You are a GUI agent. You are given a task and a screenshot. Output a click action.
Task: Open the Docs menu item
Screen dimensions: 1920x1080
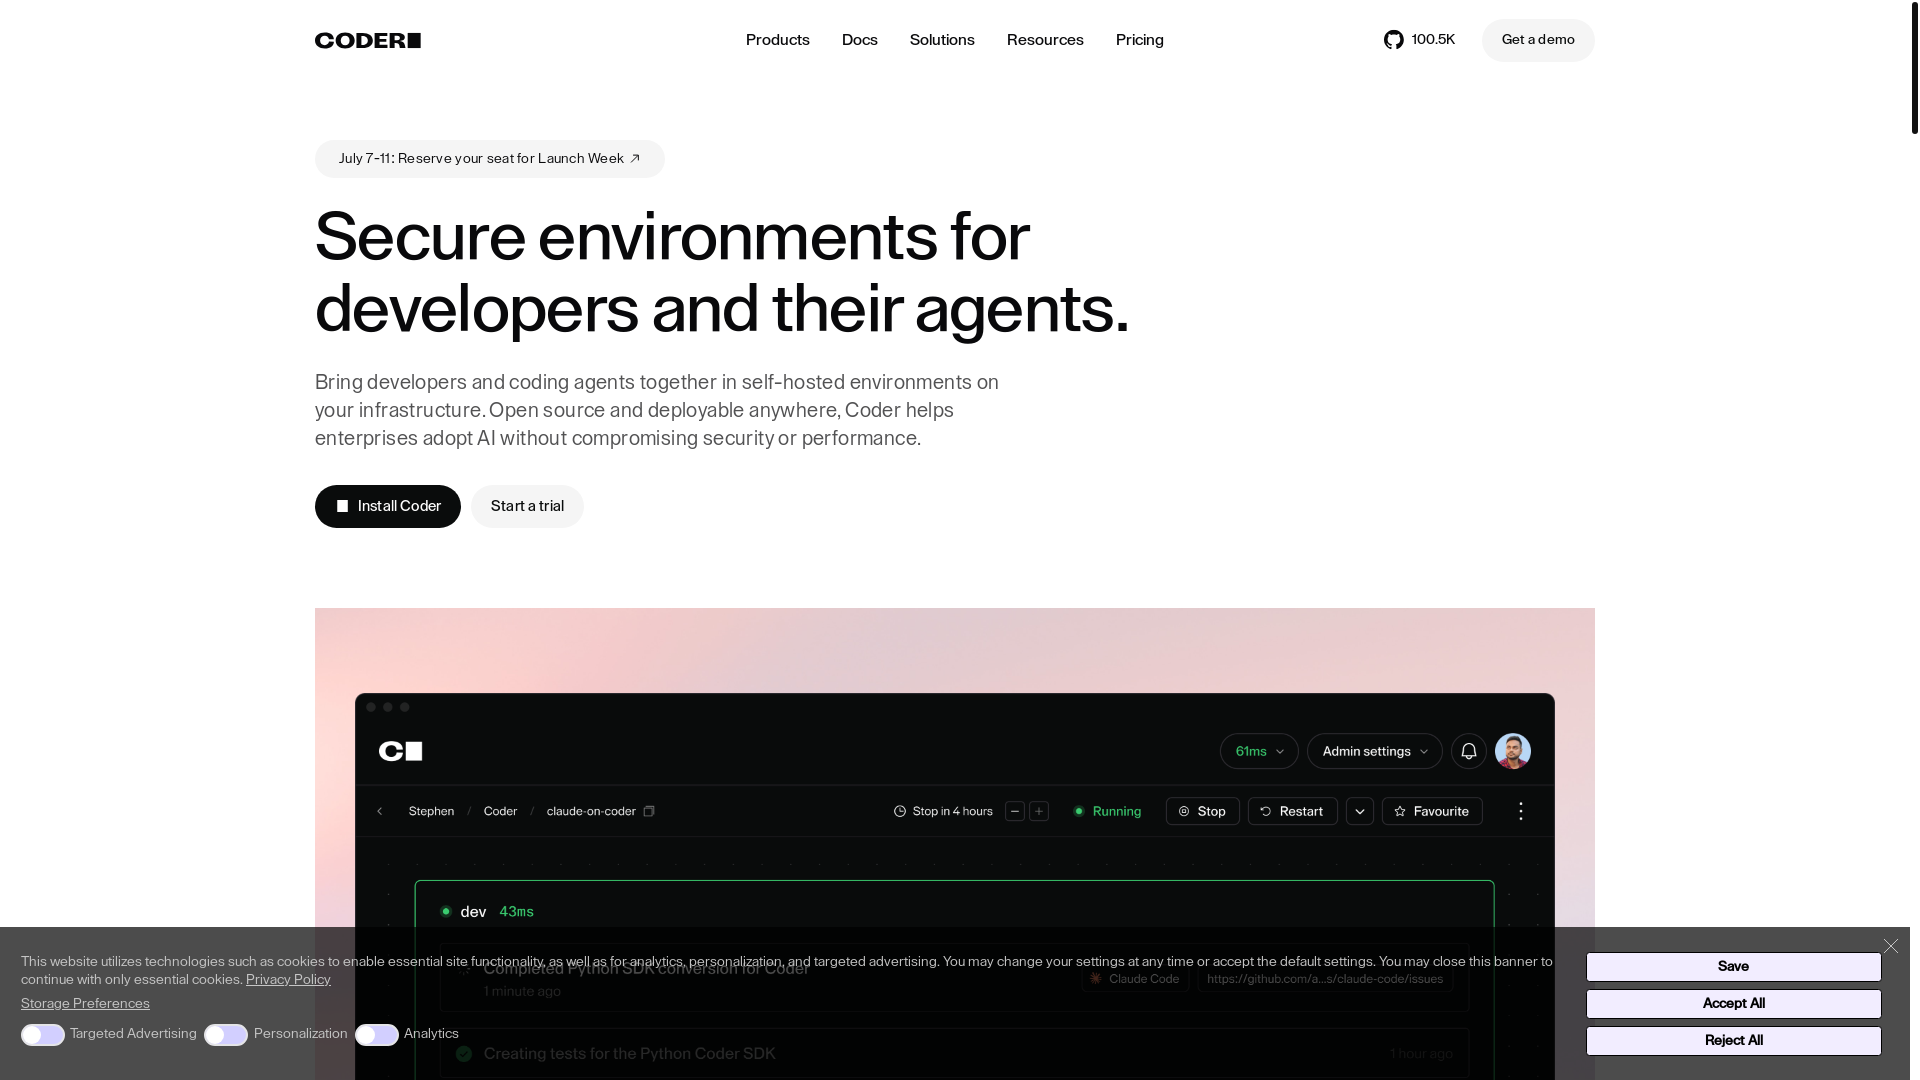tap(859, 40)
